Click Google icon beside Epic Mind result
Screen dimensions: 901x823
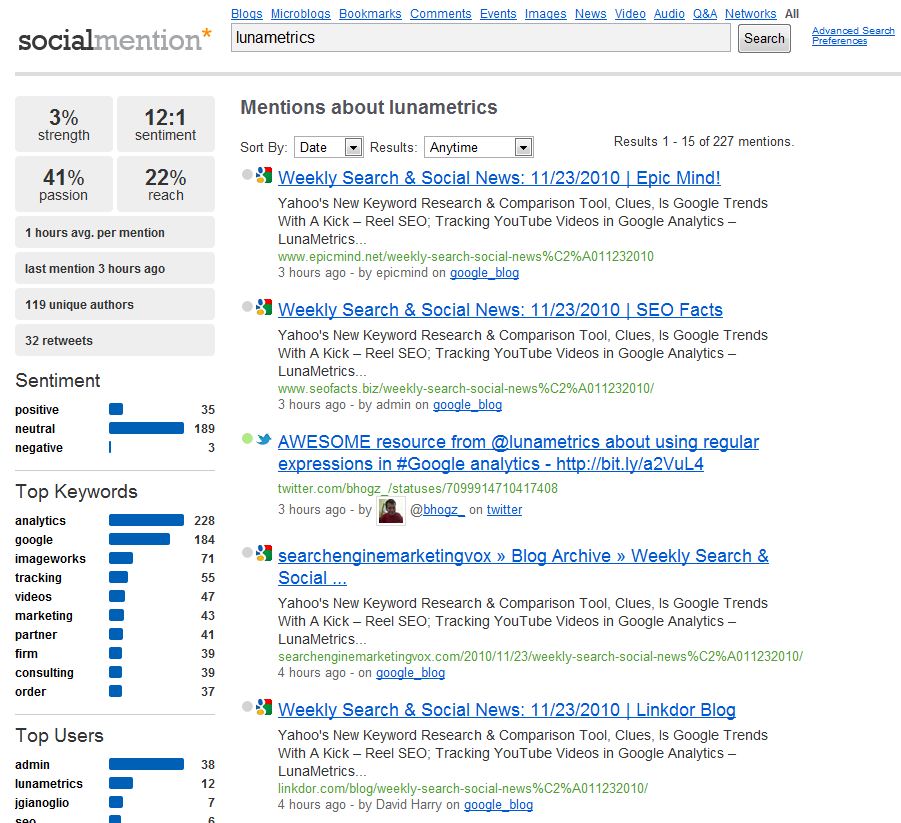(264, 175)
